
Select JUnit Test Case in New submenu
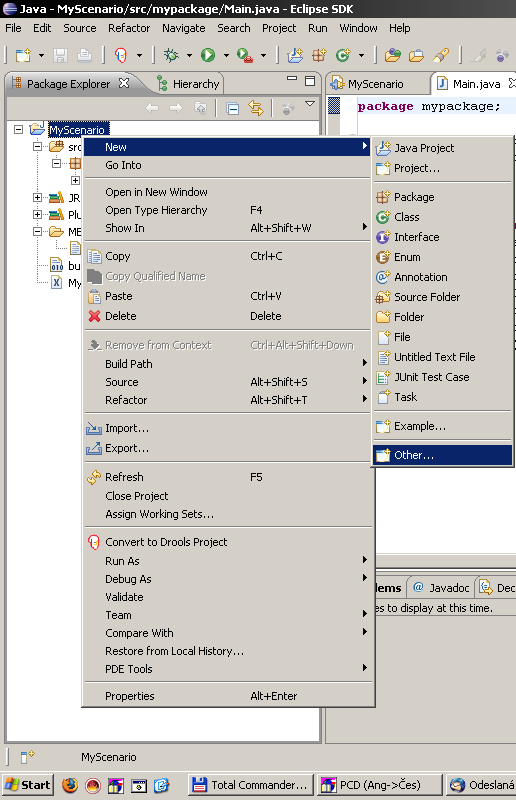(443, 377)
